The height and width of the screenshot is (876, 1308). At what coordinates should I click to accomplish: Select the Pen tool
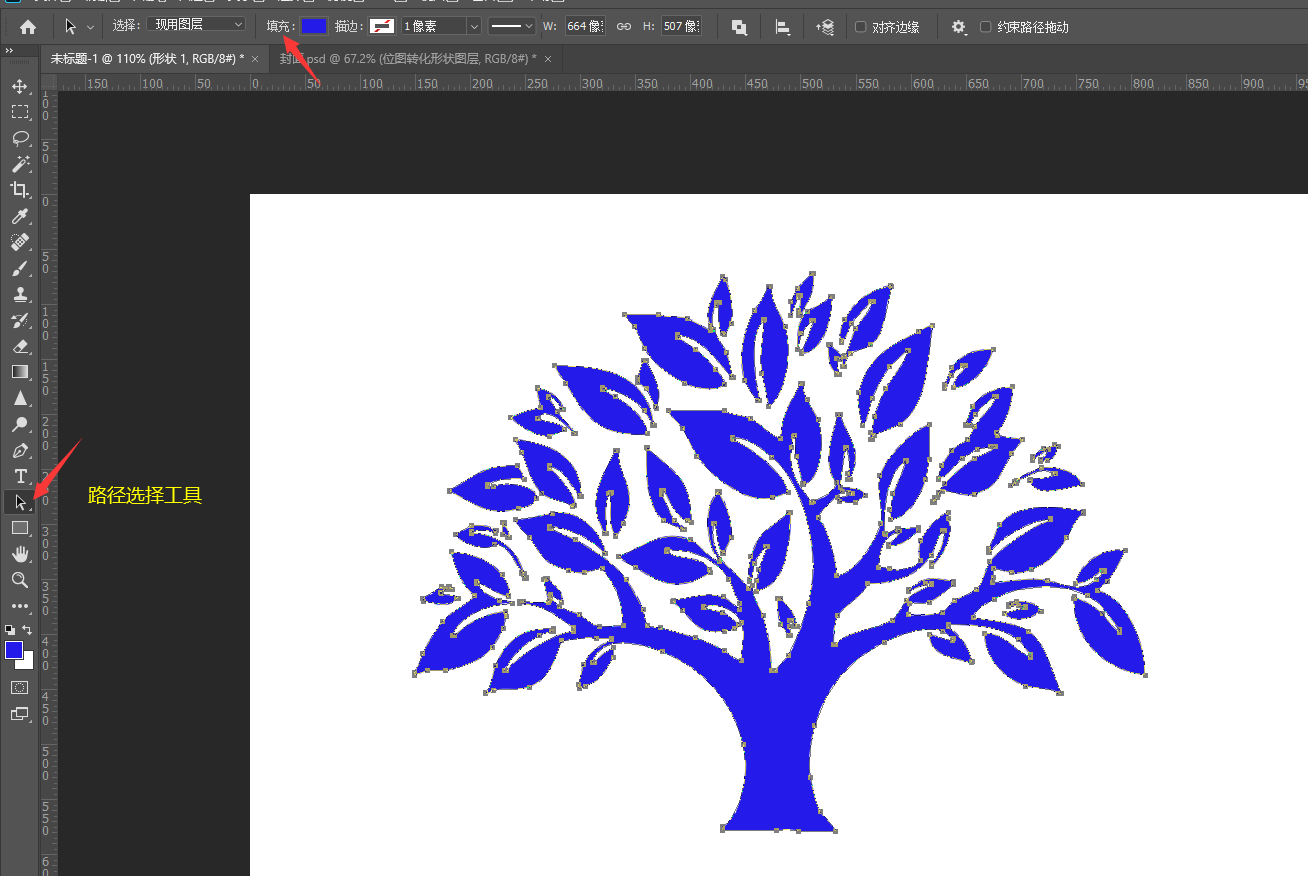coord(19,450)
